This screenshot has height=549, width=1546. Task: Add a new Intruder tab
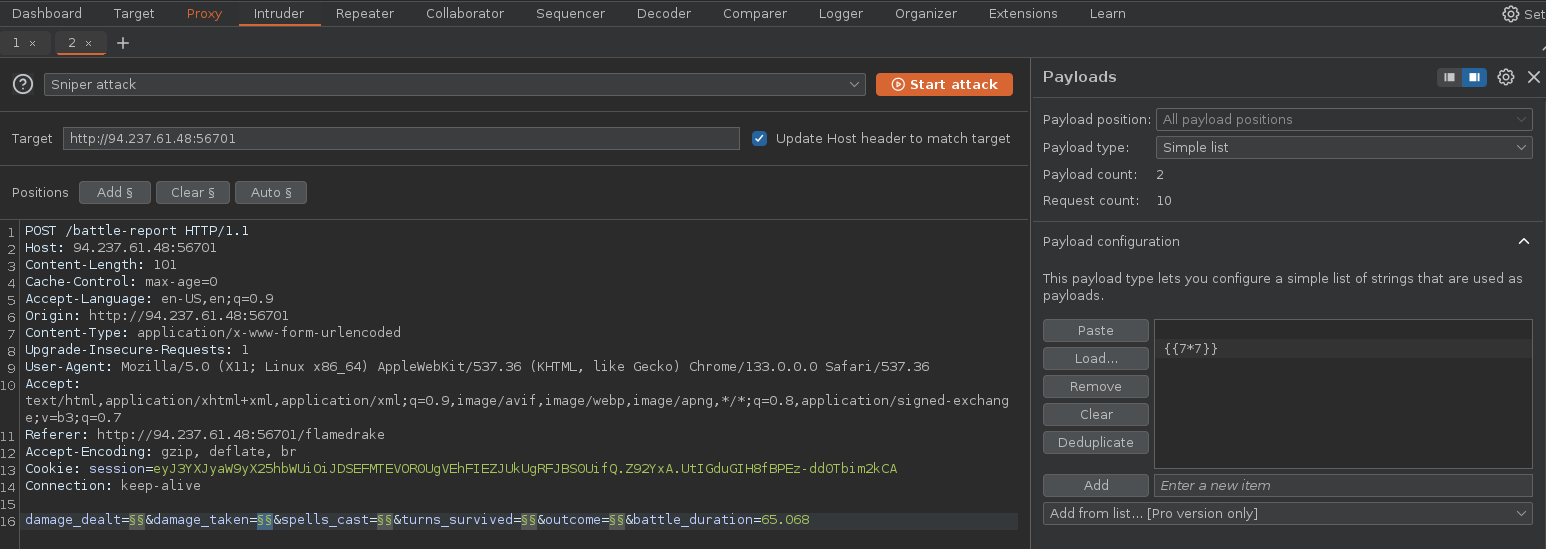tap(123, 43)
